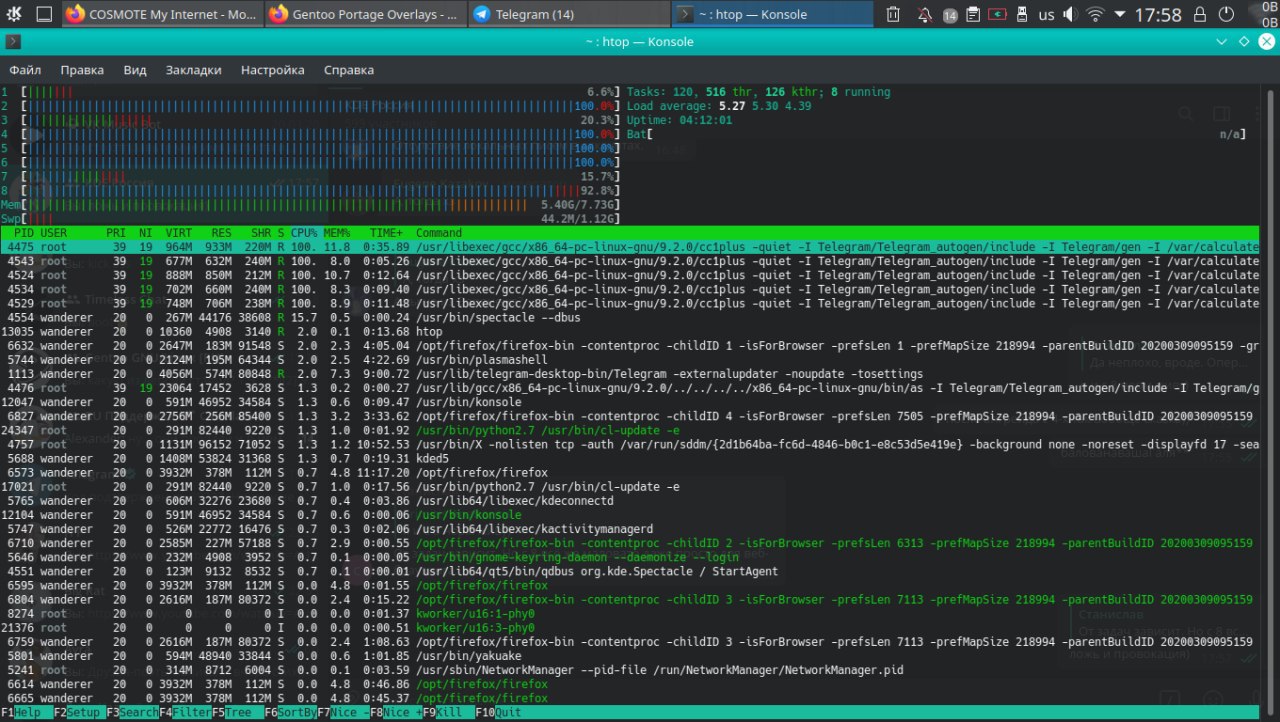Open the USB removable device tray icon
The height and width of the screenshot is (722, 1280).
click(1021, 15)
